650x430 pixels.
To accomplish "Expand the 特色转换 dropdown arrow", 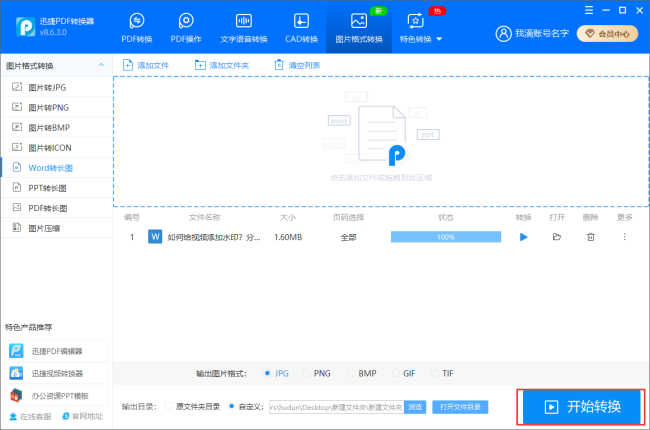I will coord(439,39).
